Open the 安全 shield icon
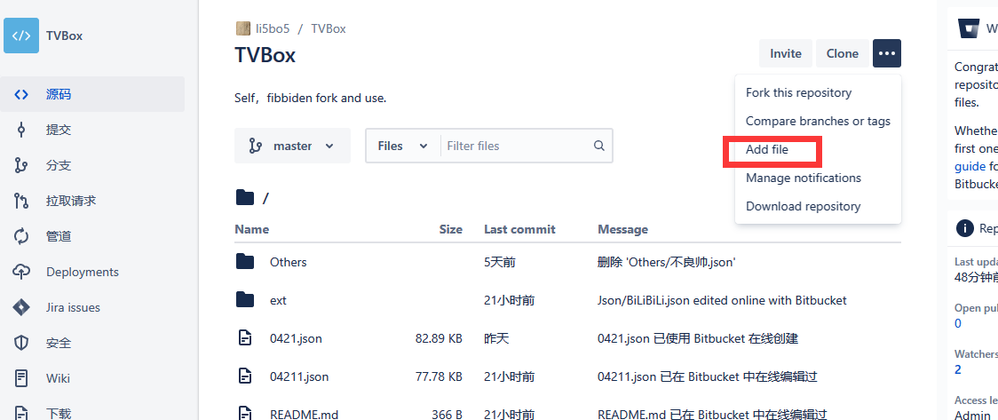998x420 pixels. [21, 344]
